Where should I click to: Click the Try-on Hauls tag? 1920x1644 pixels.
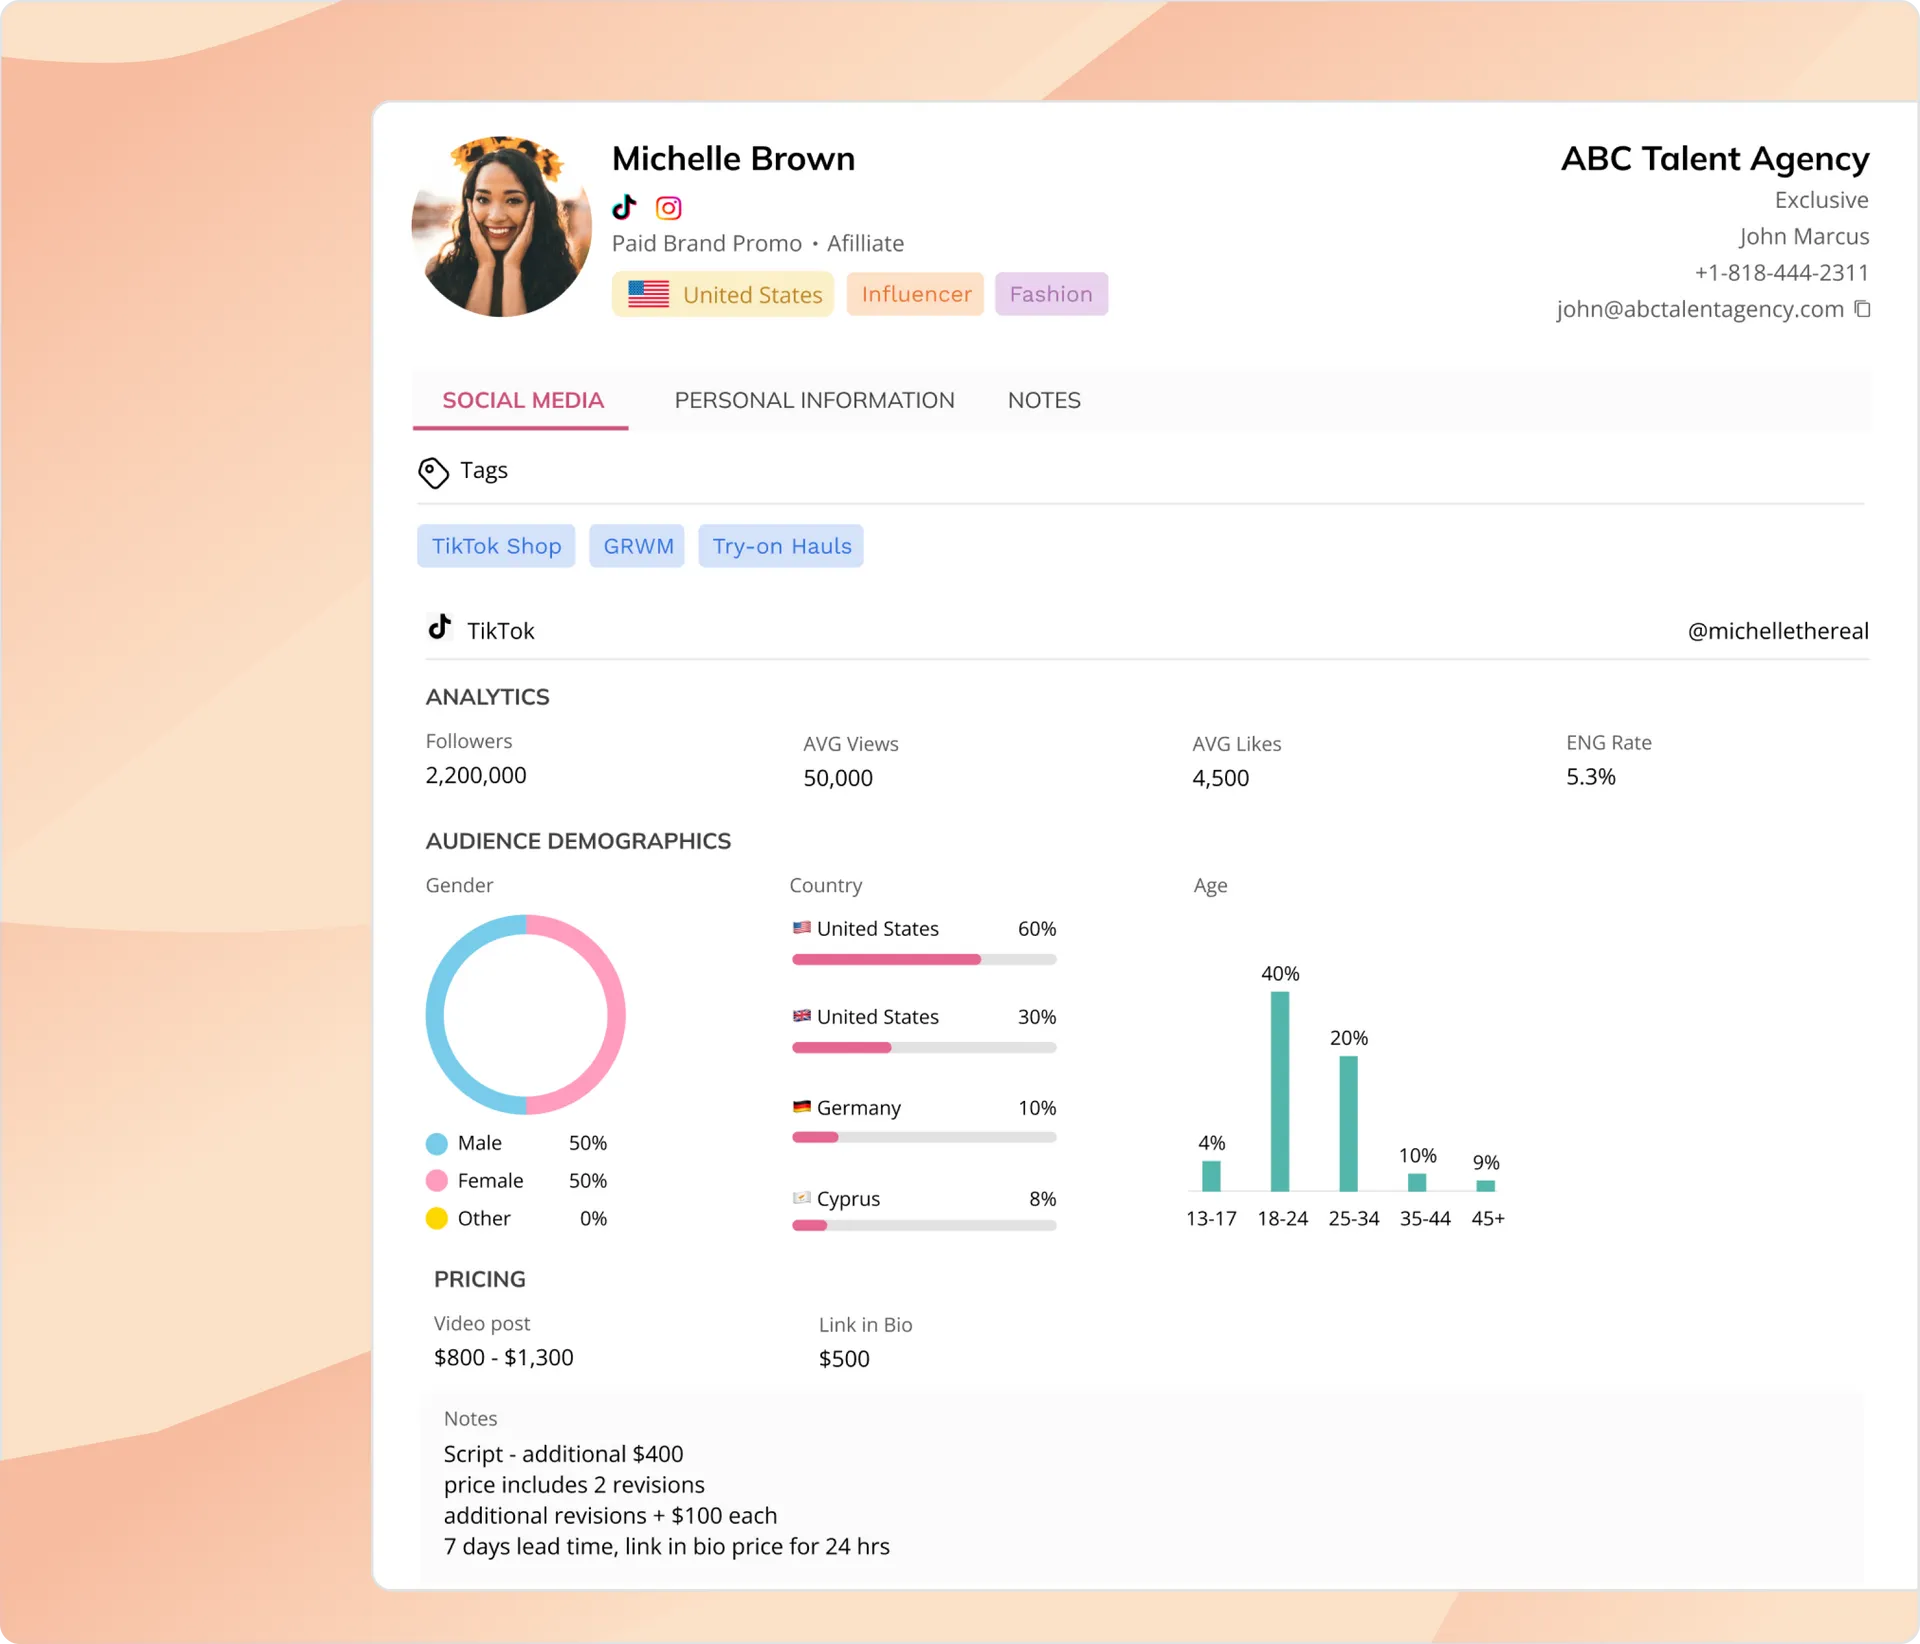click(781, 546)
